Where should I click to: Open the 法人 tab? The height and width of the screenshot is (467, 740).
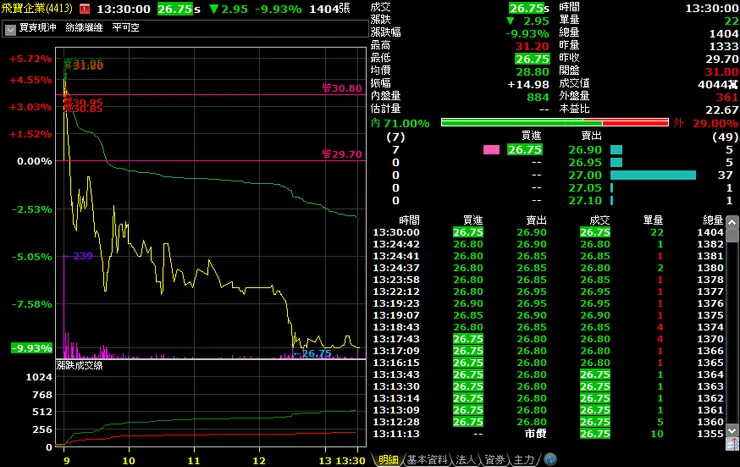[x=465, y=459]
